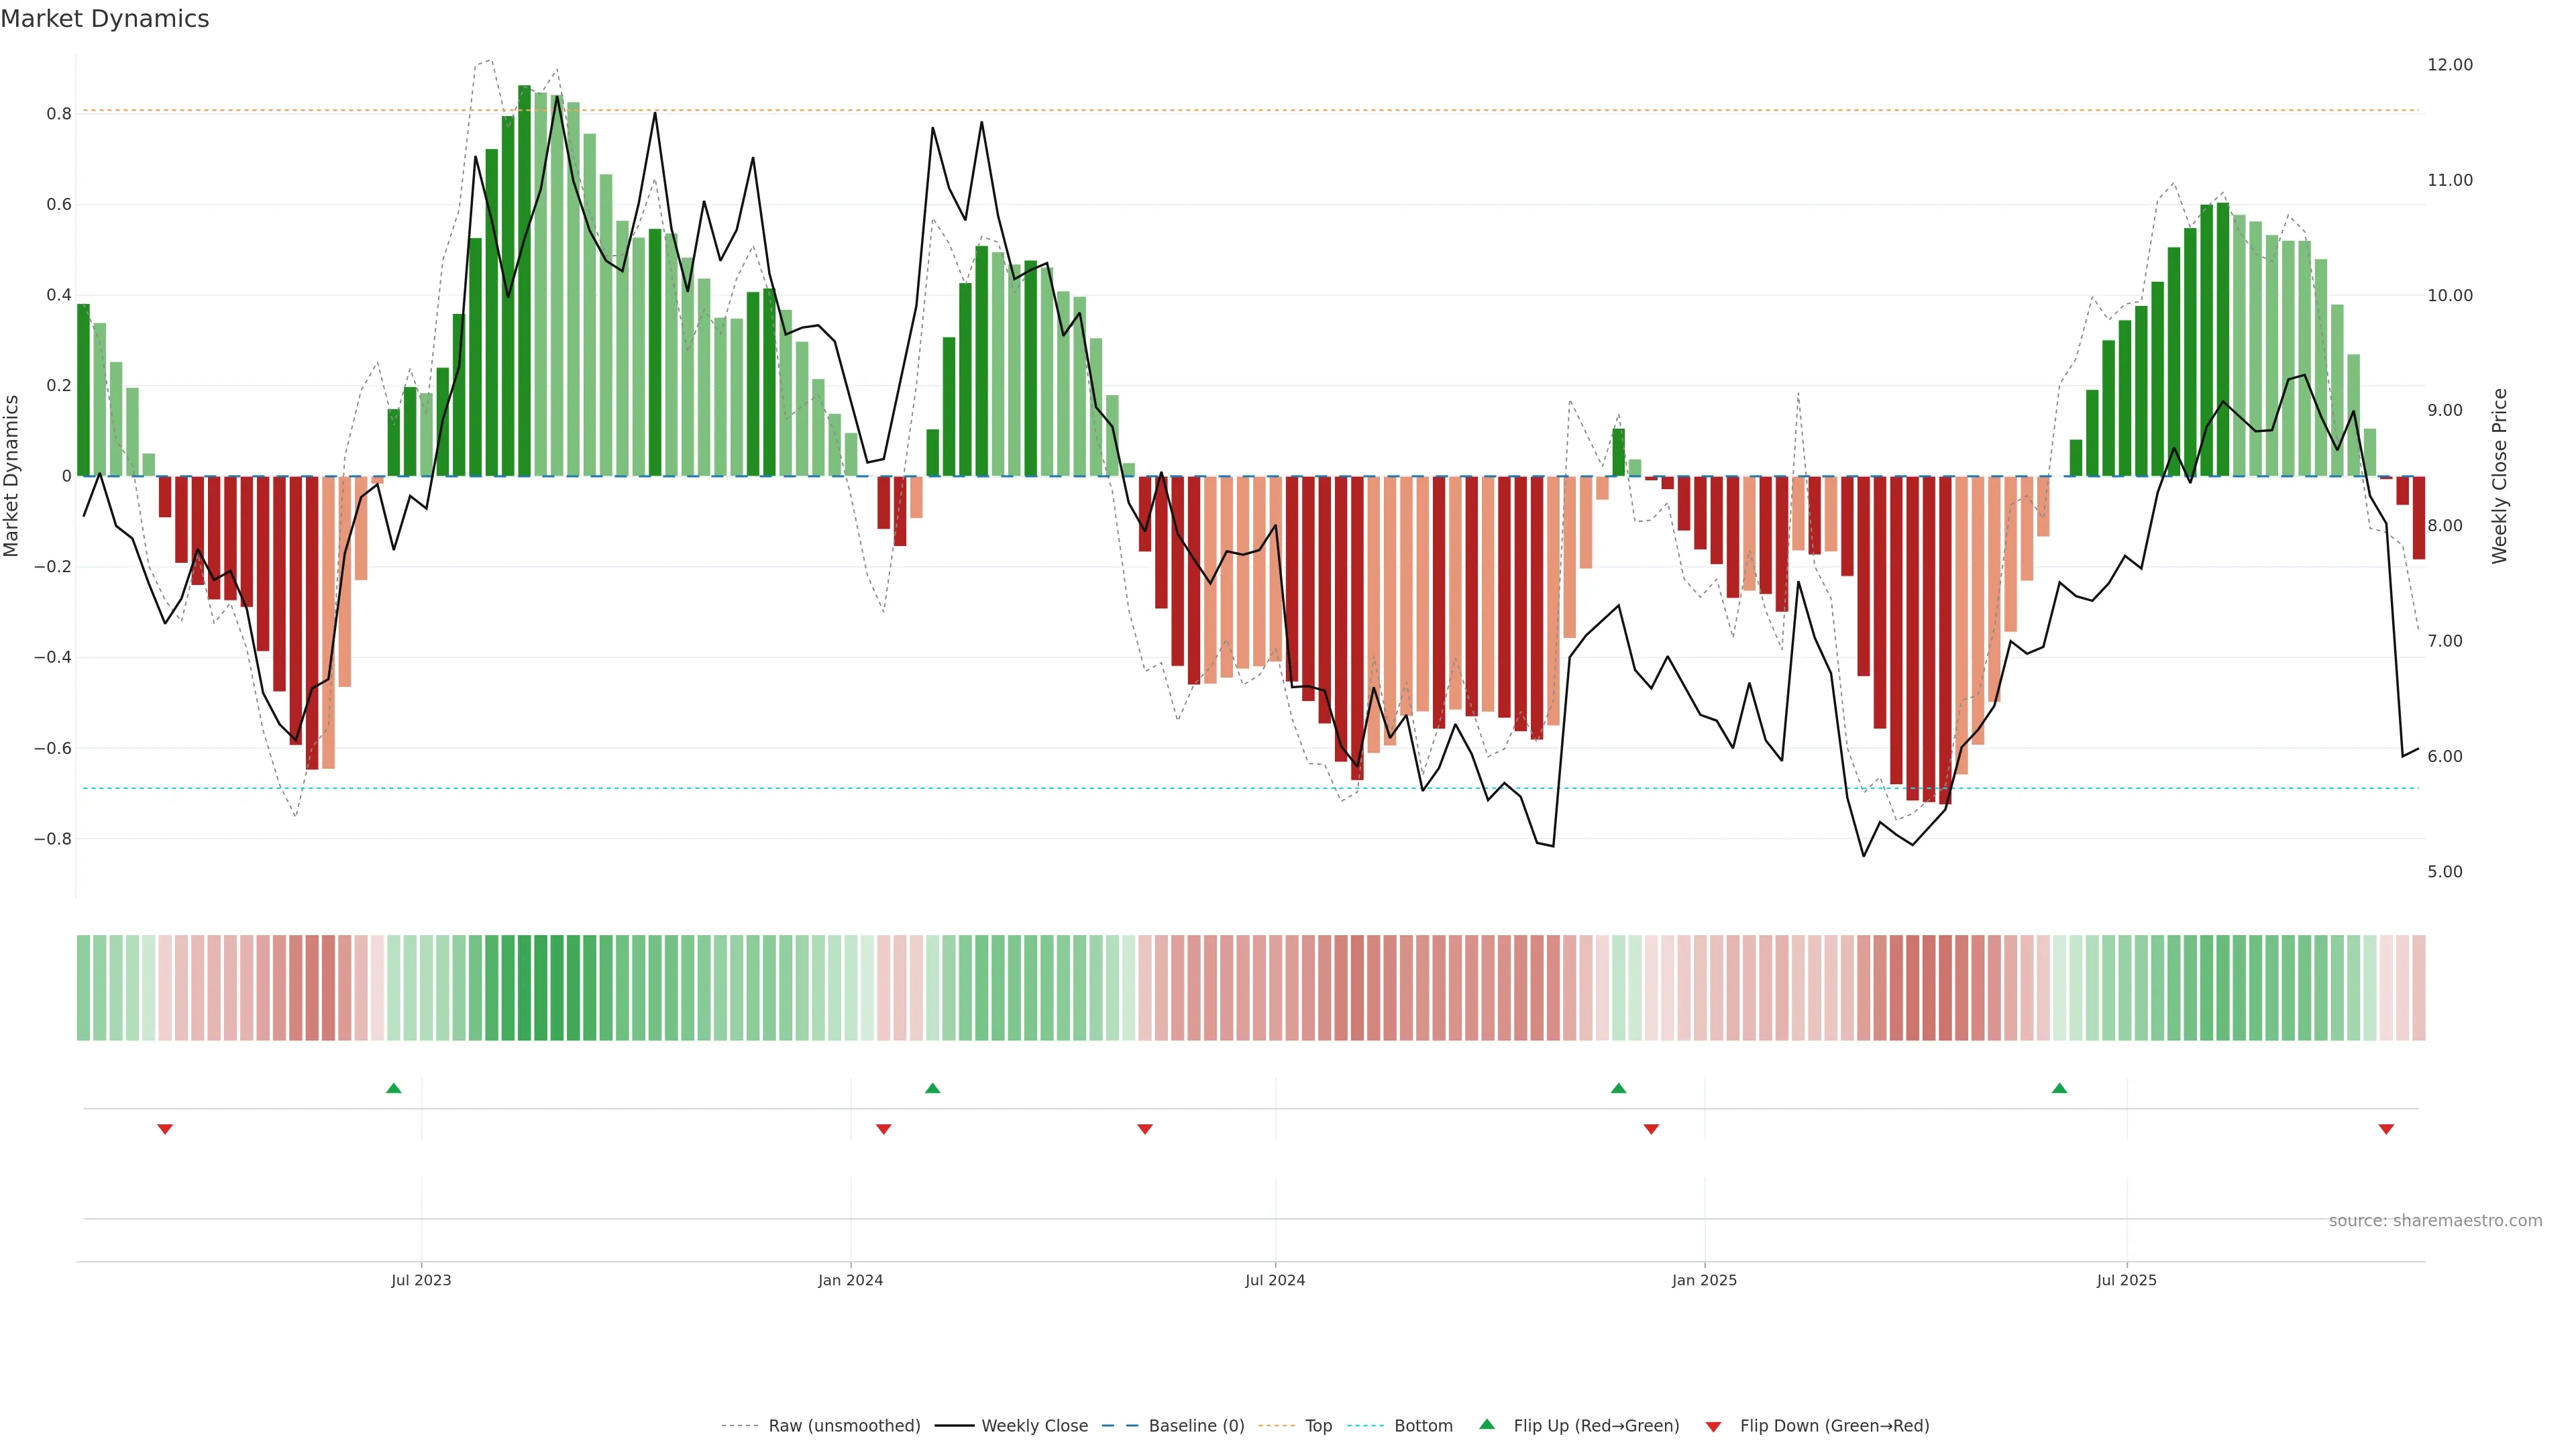Viewport: 2576px width, 1449px height.
Task: Click the green flip-up triangle before Jul 2025
Action: coord(2059,1088)
